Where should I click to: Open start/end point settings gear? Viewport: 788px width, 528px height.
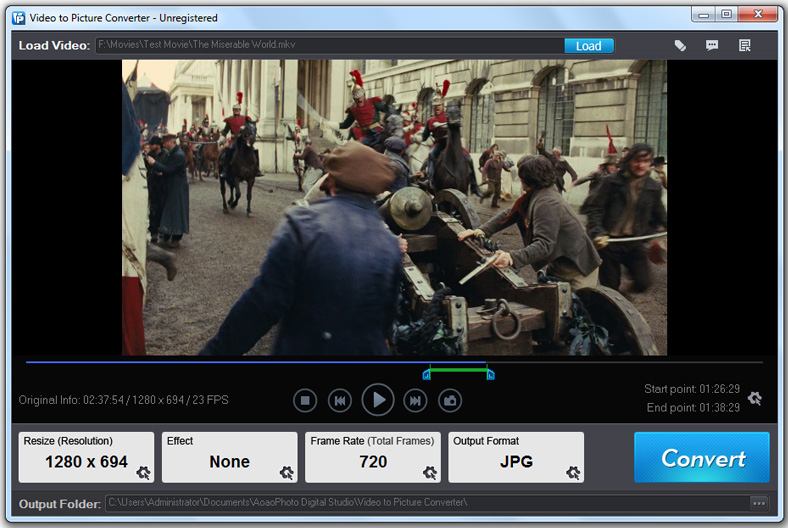click(x=755, y=398)
